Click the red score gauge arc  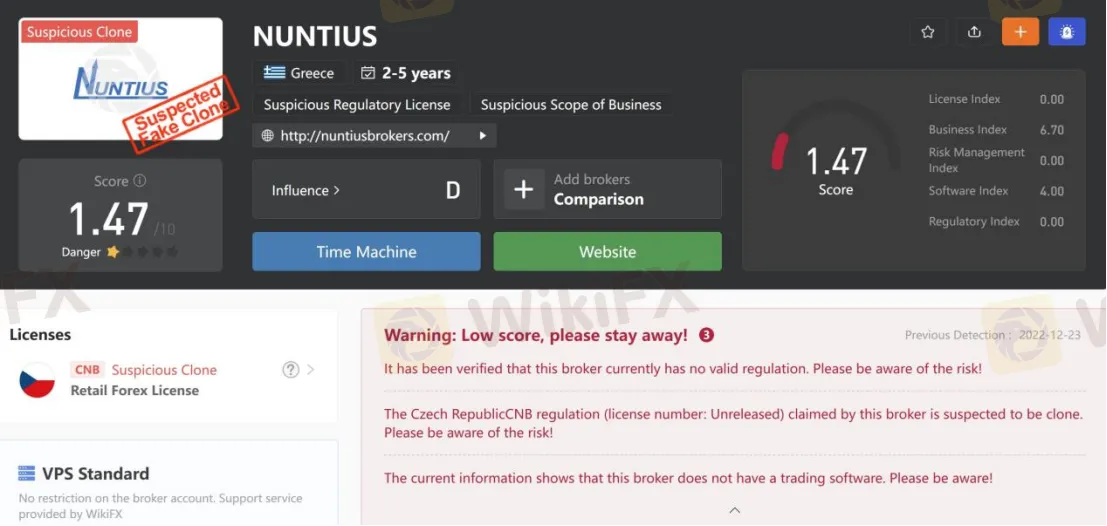(x=777, y=153)
